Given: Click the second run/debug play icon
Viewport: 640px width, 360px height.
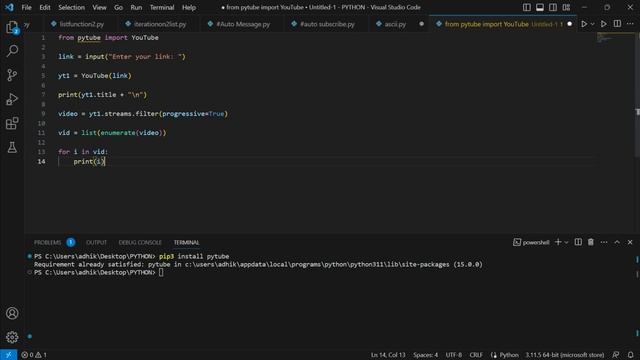Looking at the screenshot, I should (x=604, y=24).
